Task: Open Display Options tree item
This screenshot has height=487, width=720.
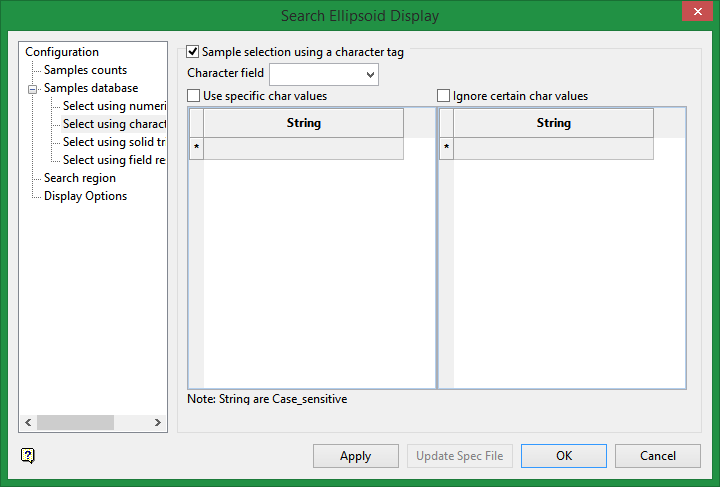Action: [85, 196]
